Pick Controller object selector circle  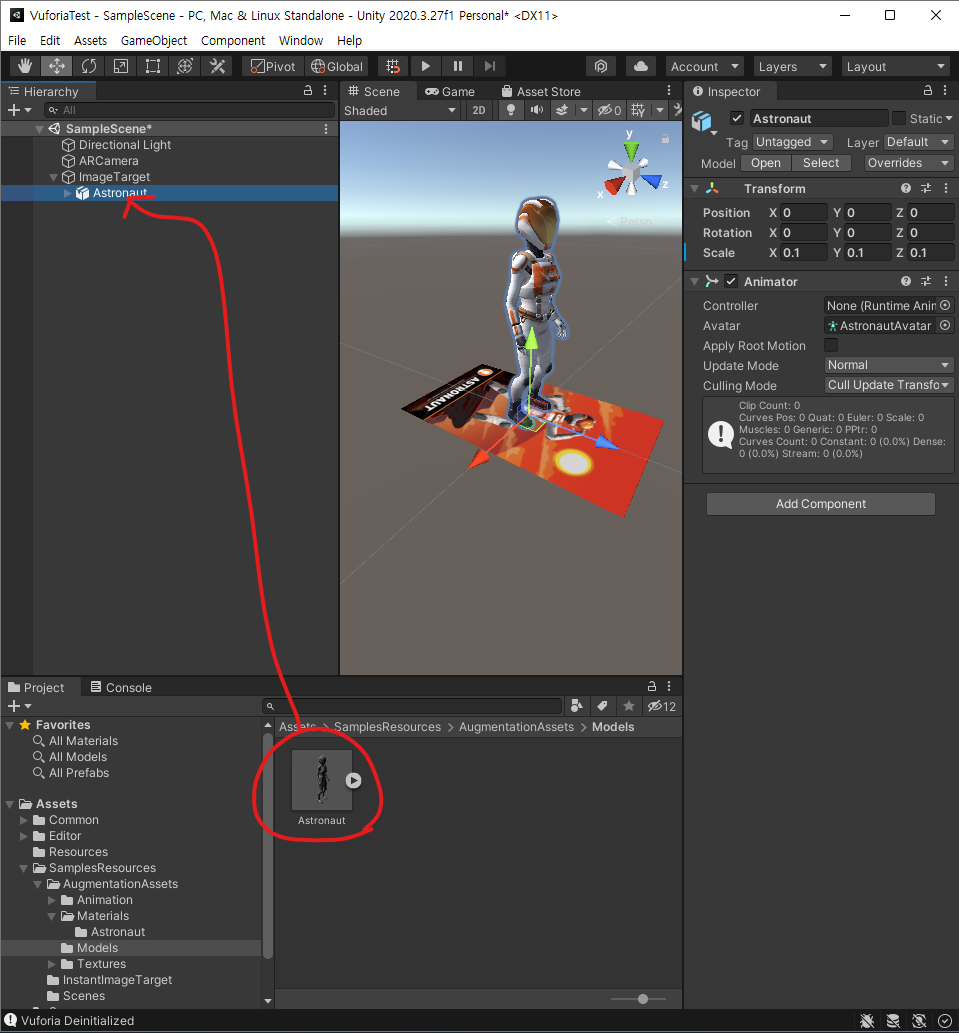(x=945, y=305)
